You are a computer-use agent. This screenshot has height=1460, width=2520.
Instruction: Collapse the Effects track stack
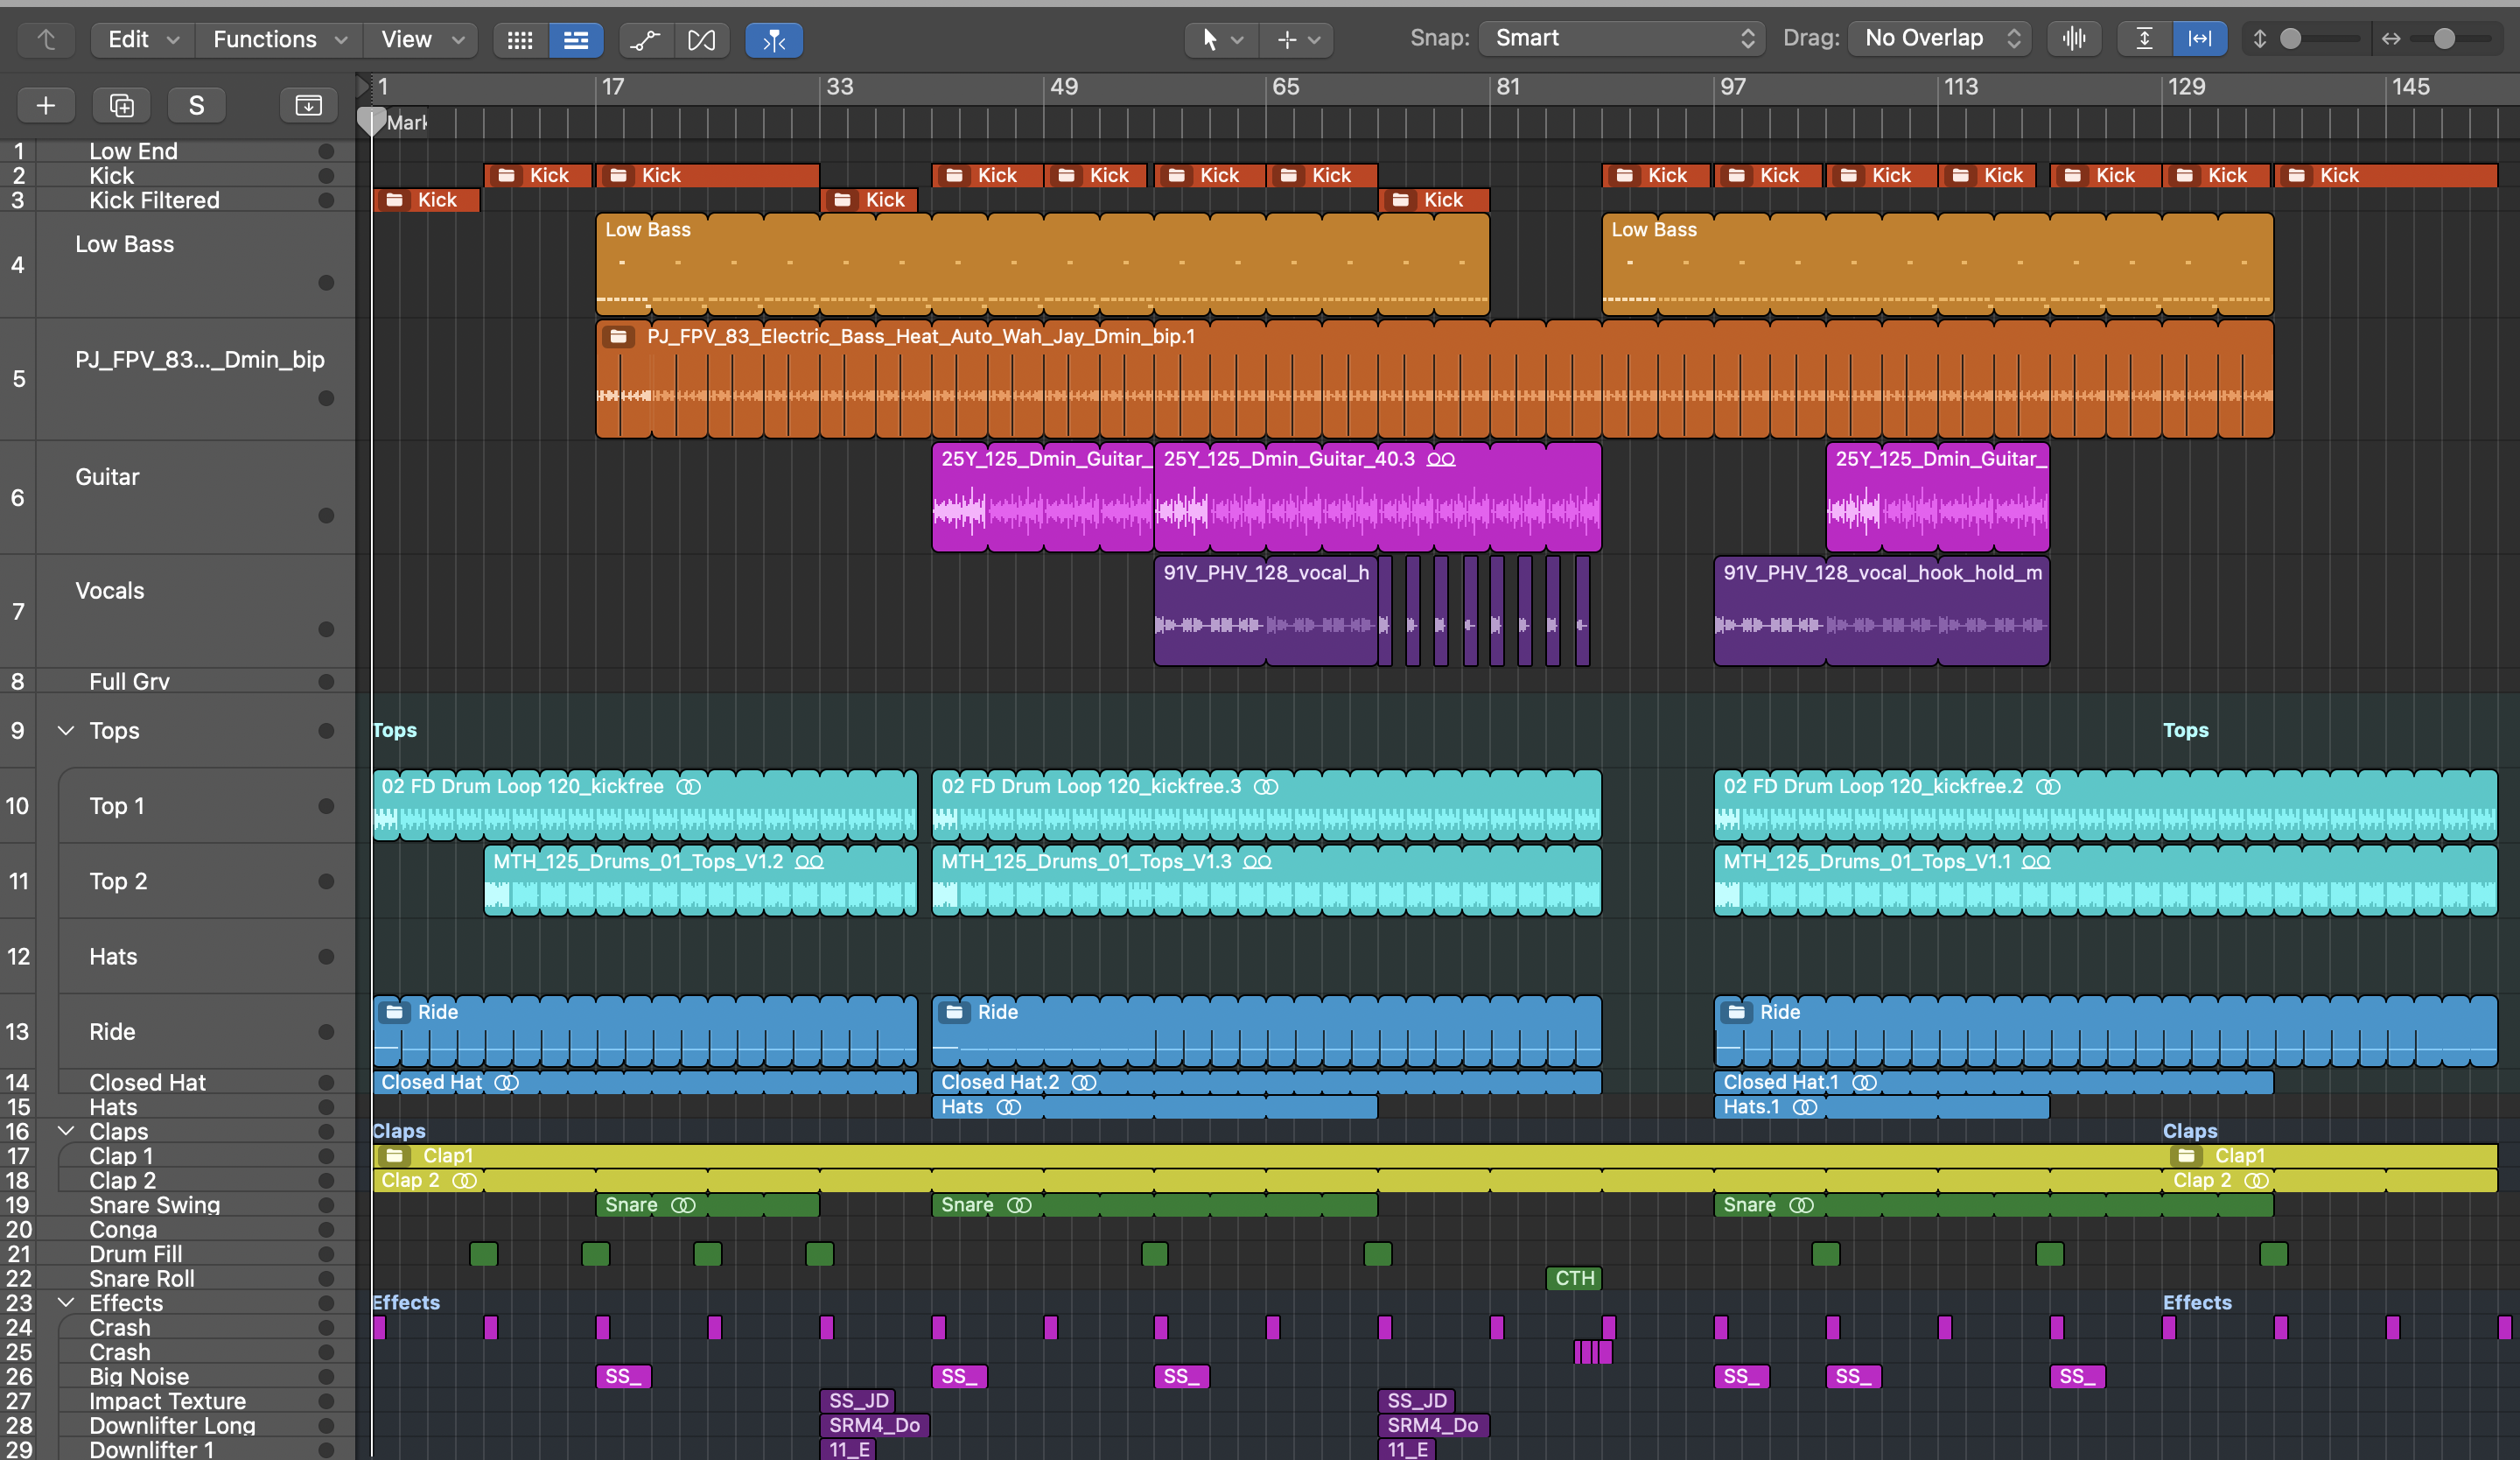coord(66,1303)
